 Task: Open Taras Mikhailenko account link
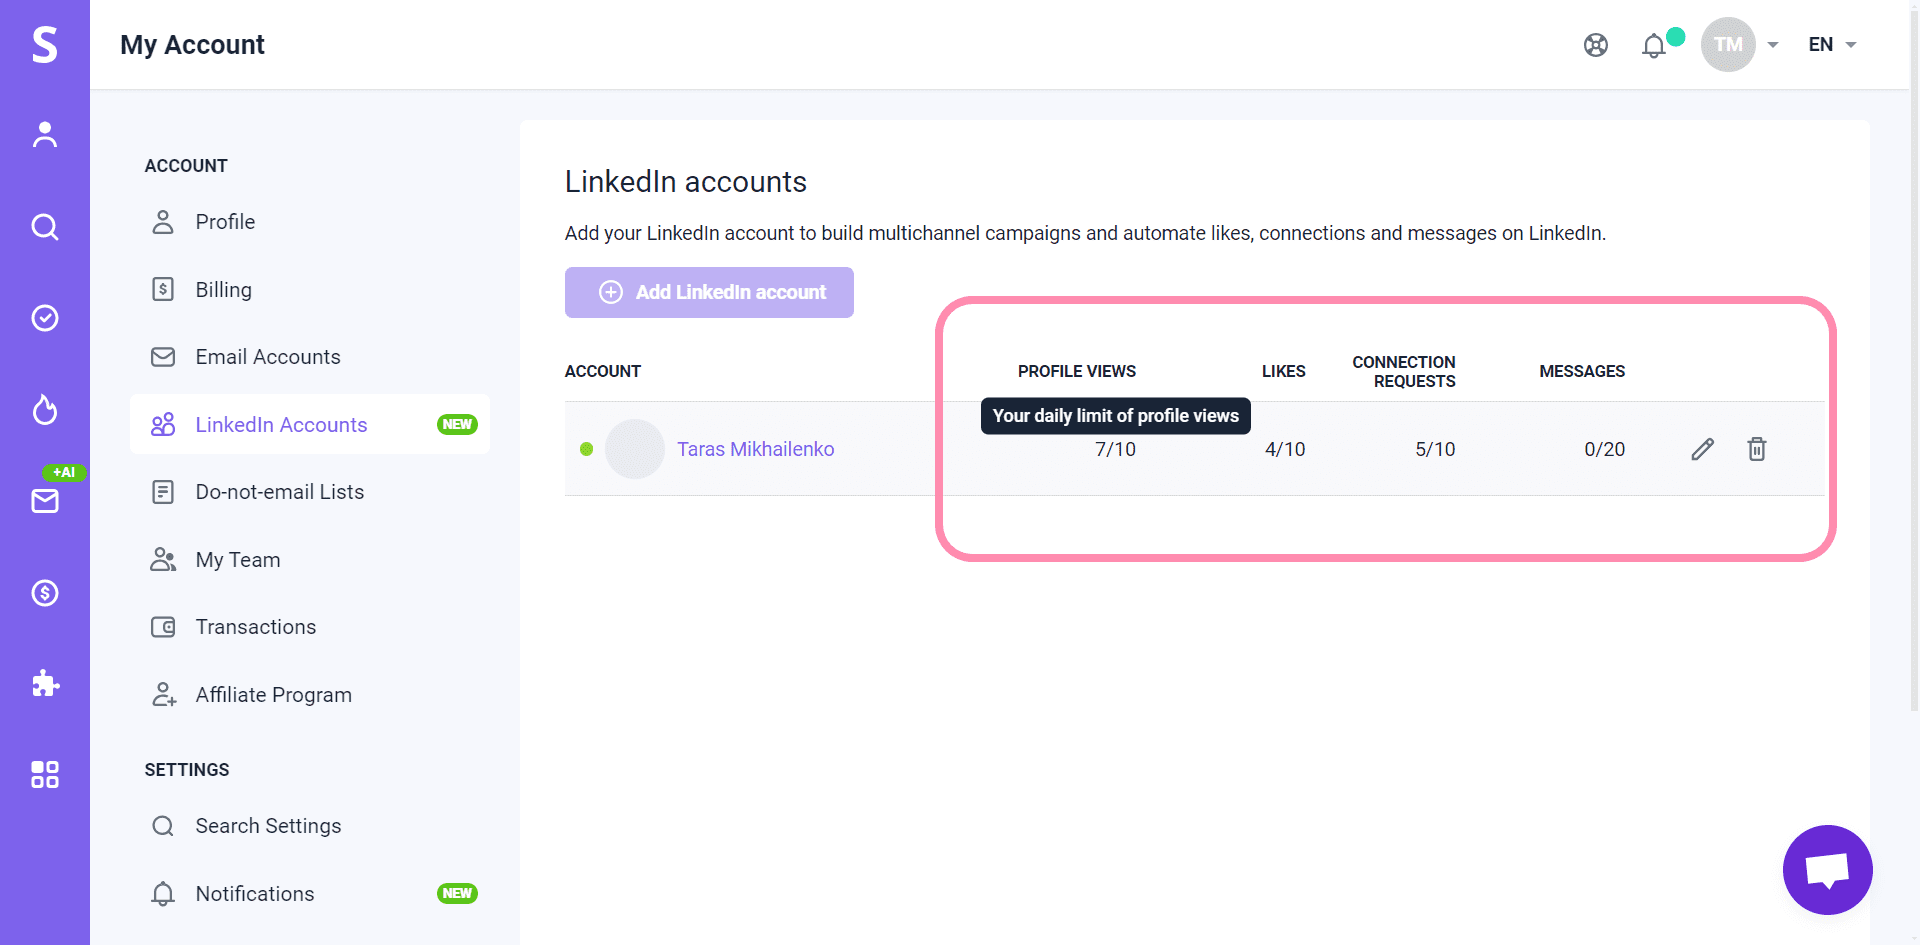pos(755,449)
